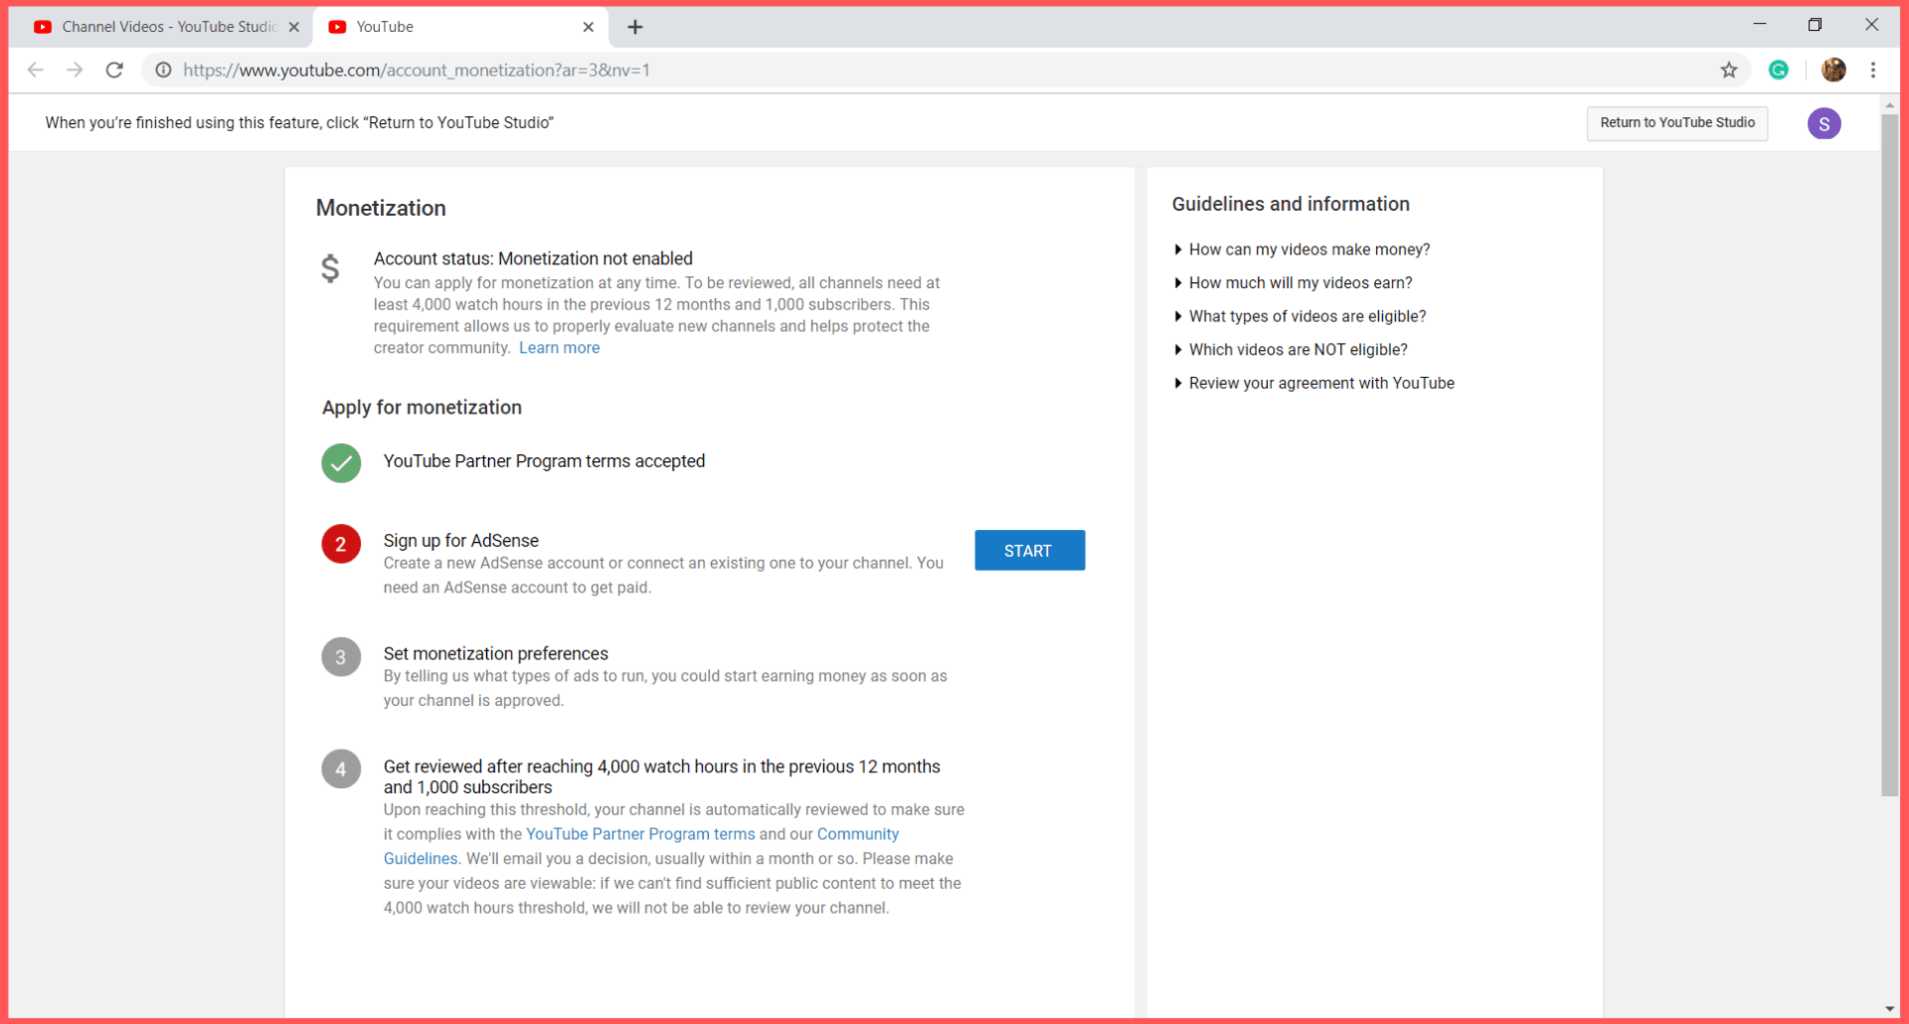Close the Channel Videos tab
1909x1024 pixels.
(x=294, y=27)
